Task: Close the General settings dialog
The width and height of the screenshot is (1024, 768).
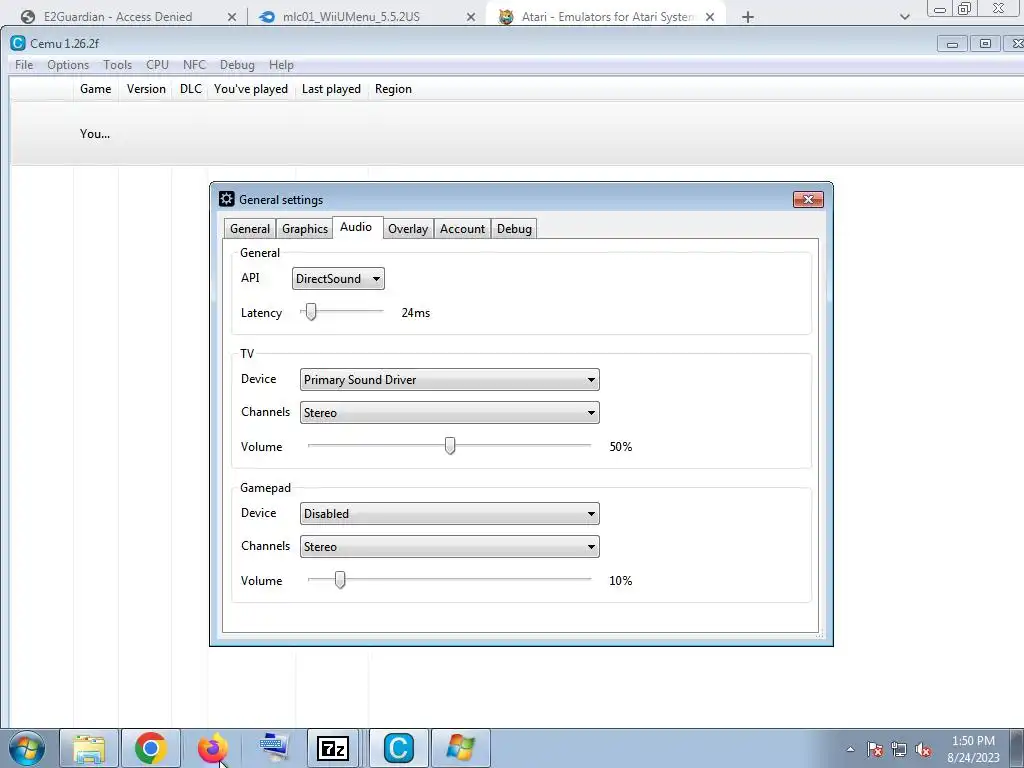Action: pos(808,199)
